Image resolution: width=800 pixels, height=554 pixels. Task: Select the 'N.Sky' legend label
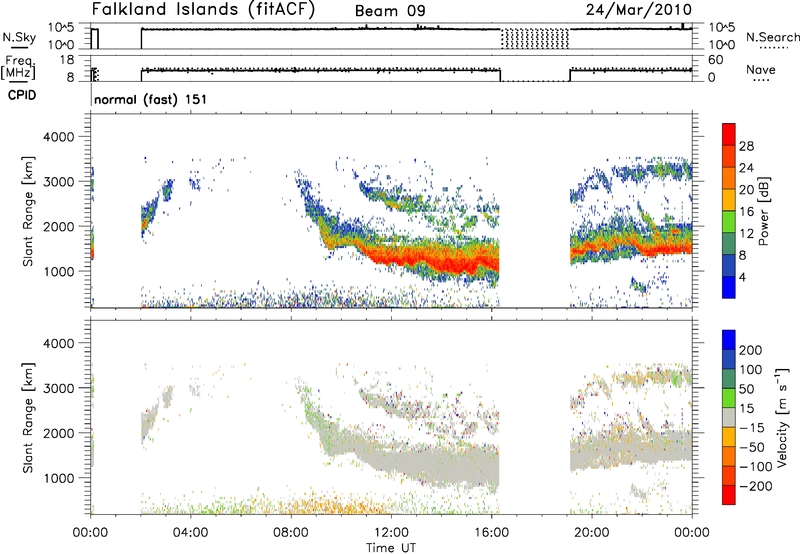19,37
